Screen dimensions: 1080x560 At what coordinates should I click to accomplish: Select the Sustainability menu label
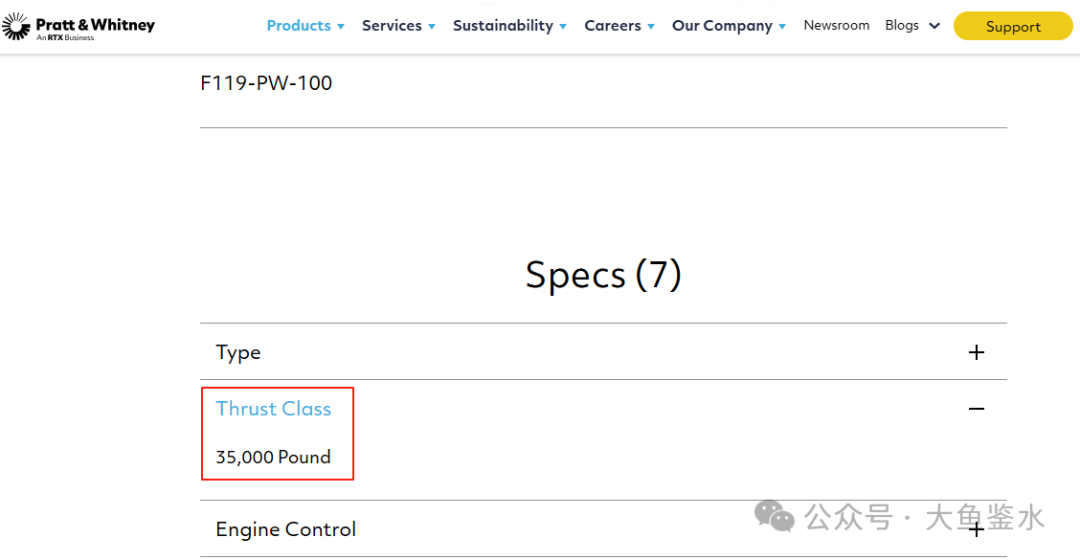502,26
